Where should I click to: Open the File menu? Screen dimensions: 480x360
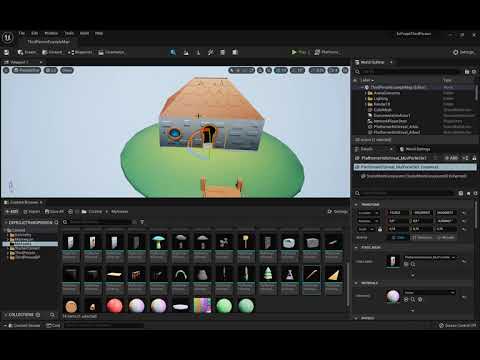point(22,33)
